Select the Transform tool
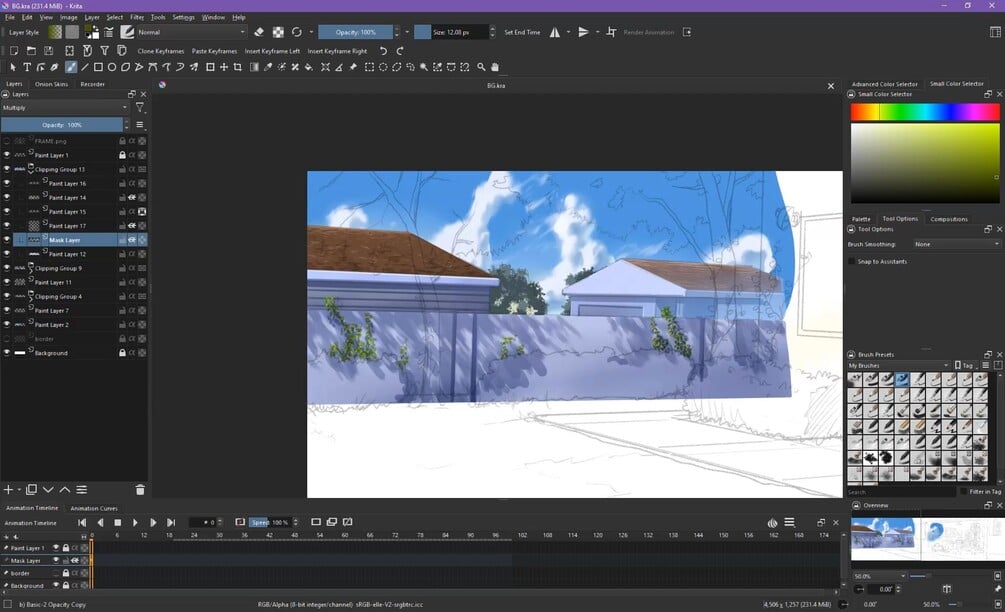The width and height of the screenshot is (1005, 612). pos(210,67)
